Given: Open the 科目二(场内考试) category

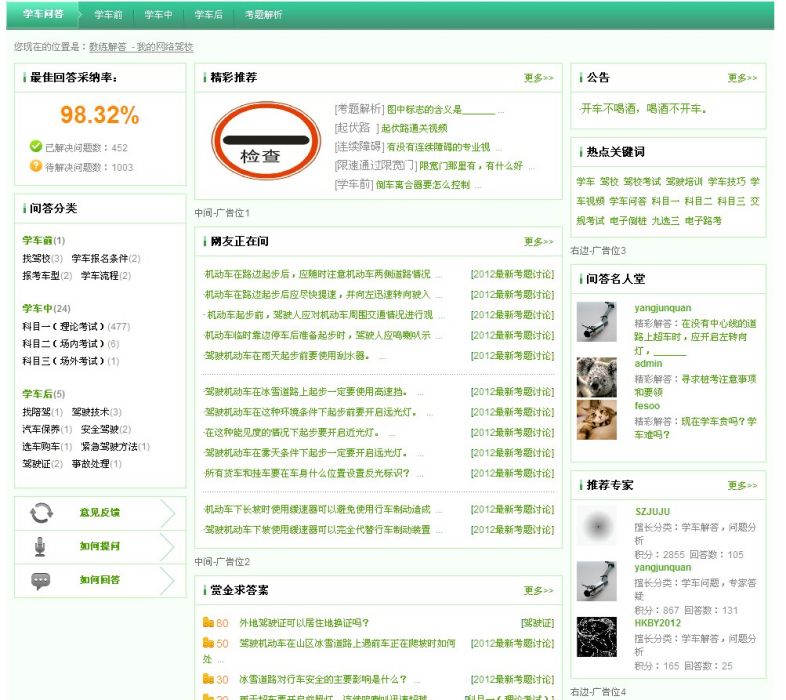Looking at the screenshot, I should point(63,343).
